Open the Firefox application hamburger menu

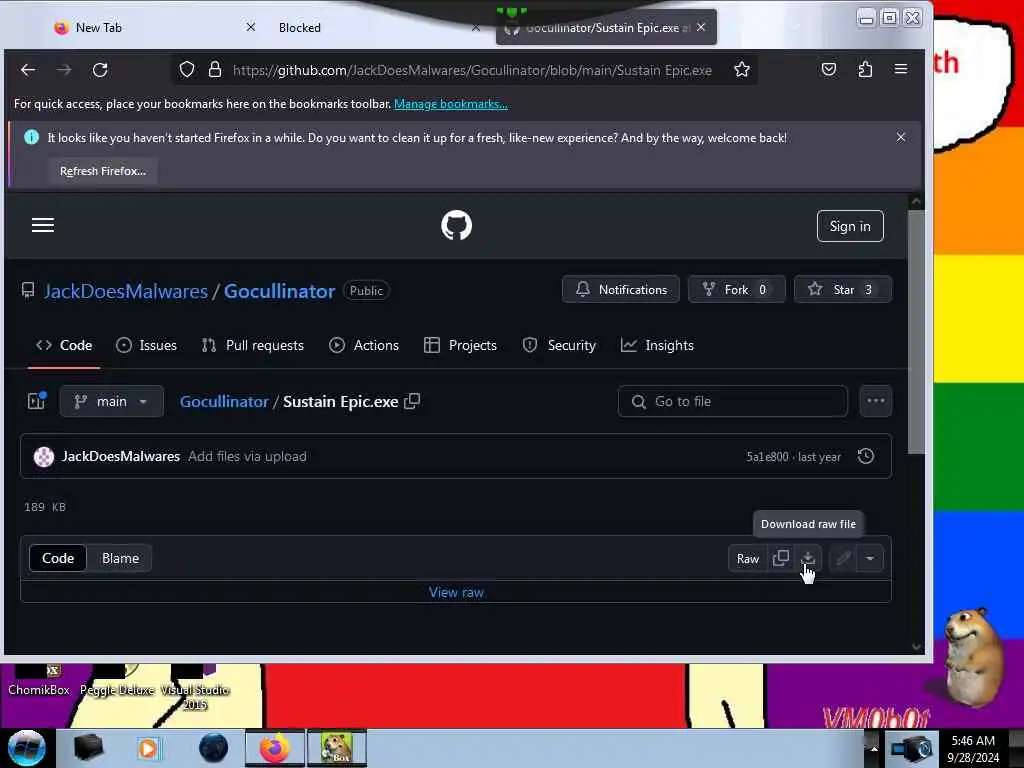901,69
